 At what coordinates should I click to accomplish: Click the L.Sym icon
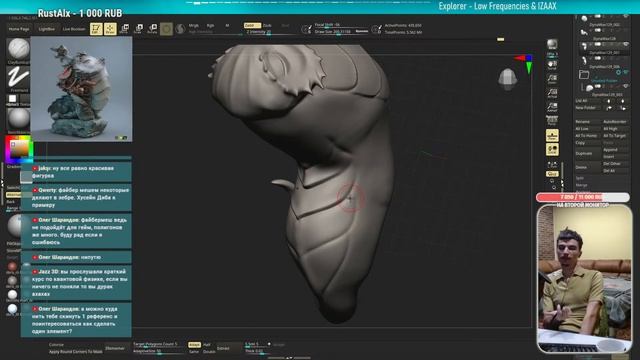coord(552,164)
